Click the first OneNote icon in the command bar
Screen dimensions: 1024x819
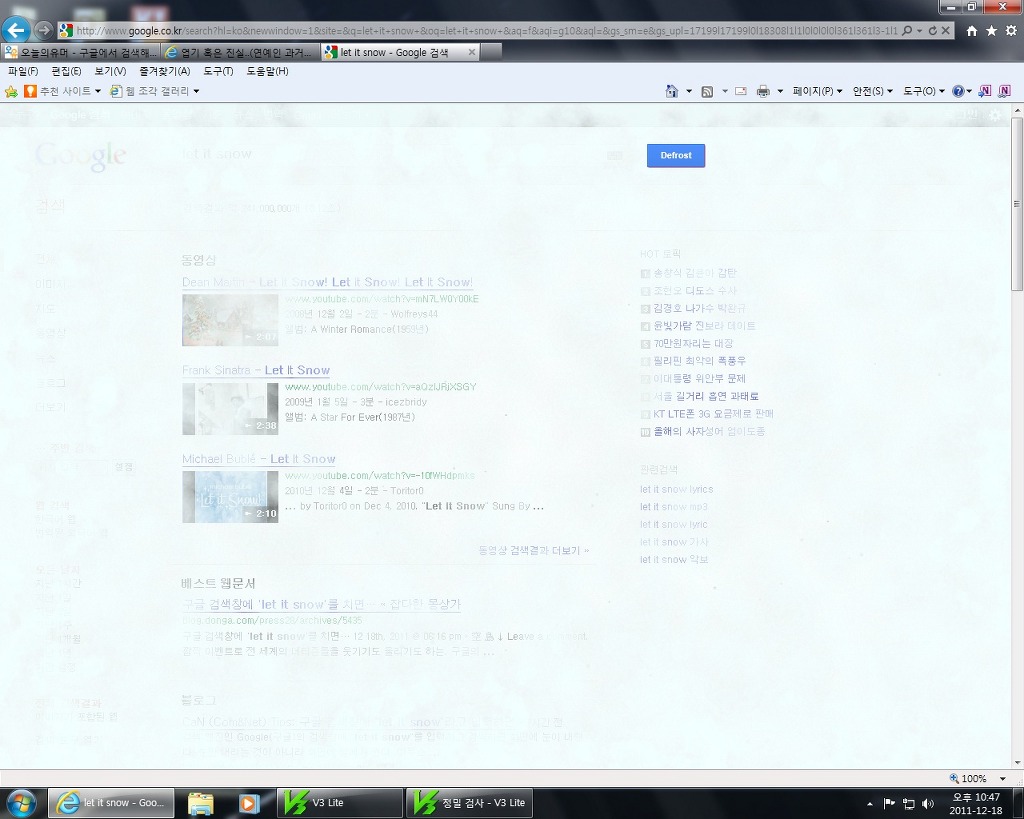[985, 91]
